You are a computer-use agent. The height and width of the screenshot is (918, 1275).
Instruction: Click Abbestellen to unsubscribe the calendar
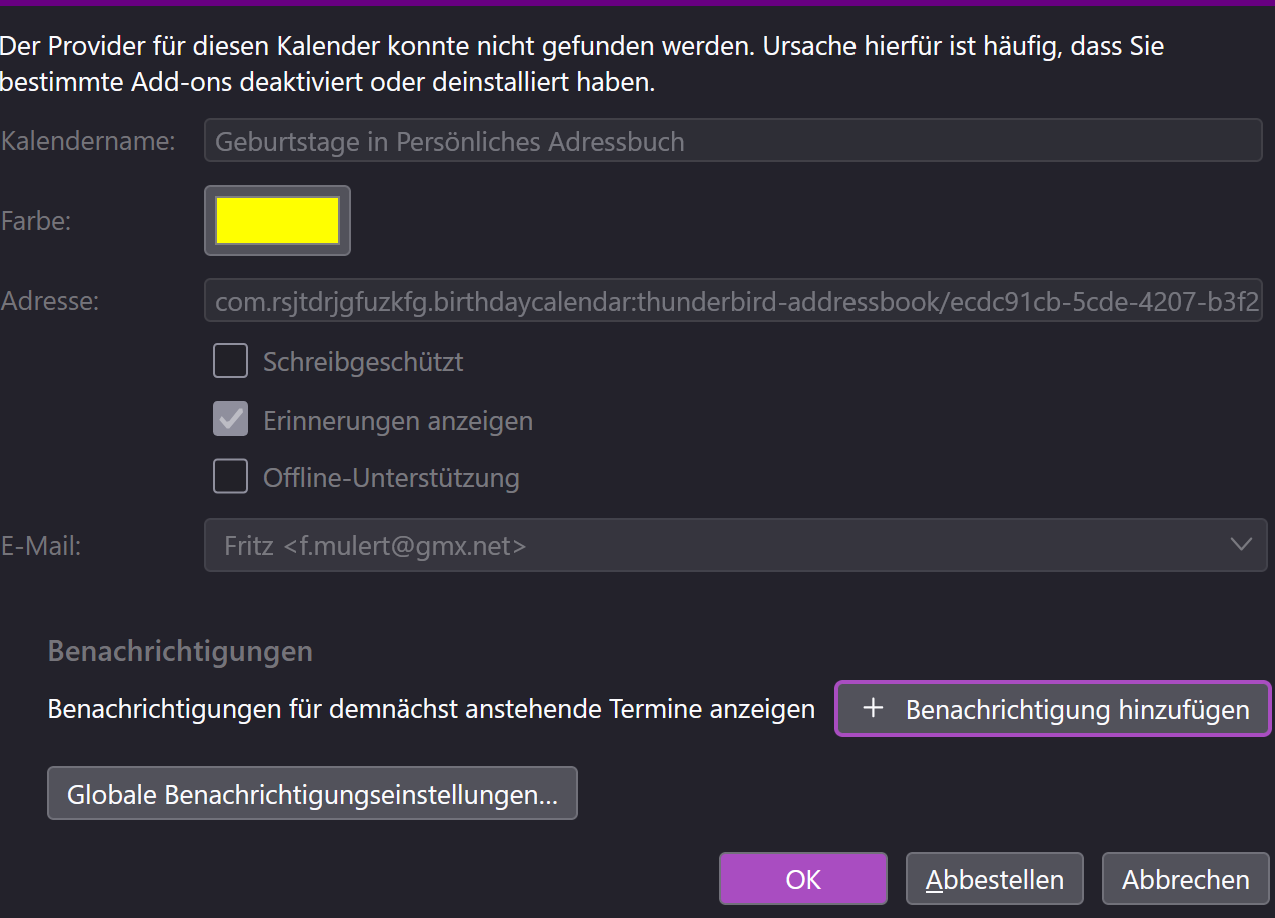pos(994,879)
